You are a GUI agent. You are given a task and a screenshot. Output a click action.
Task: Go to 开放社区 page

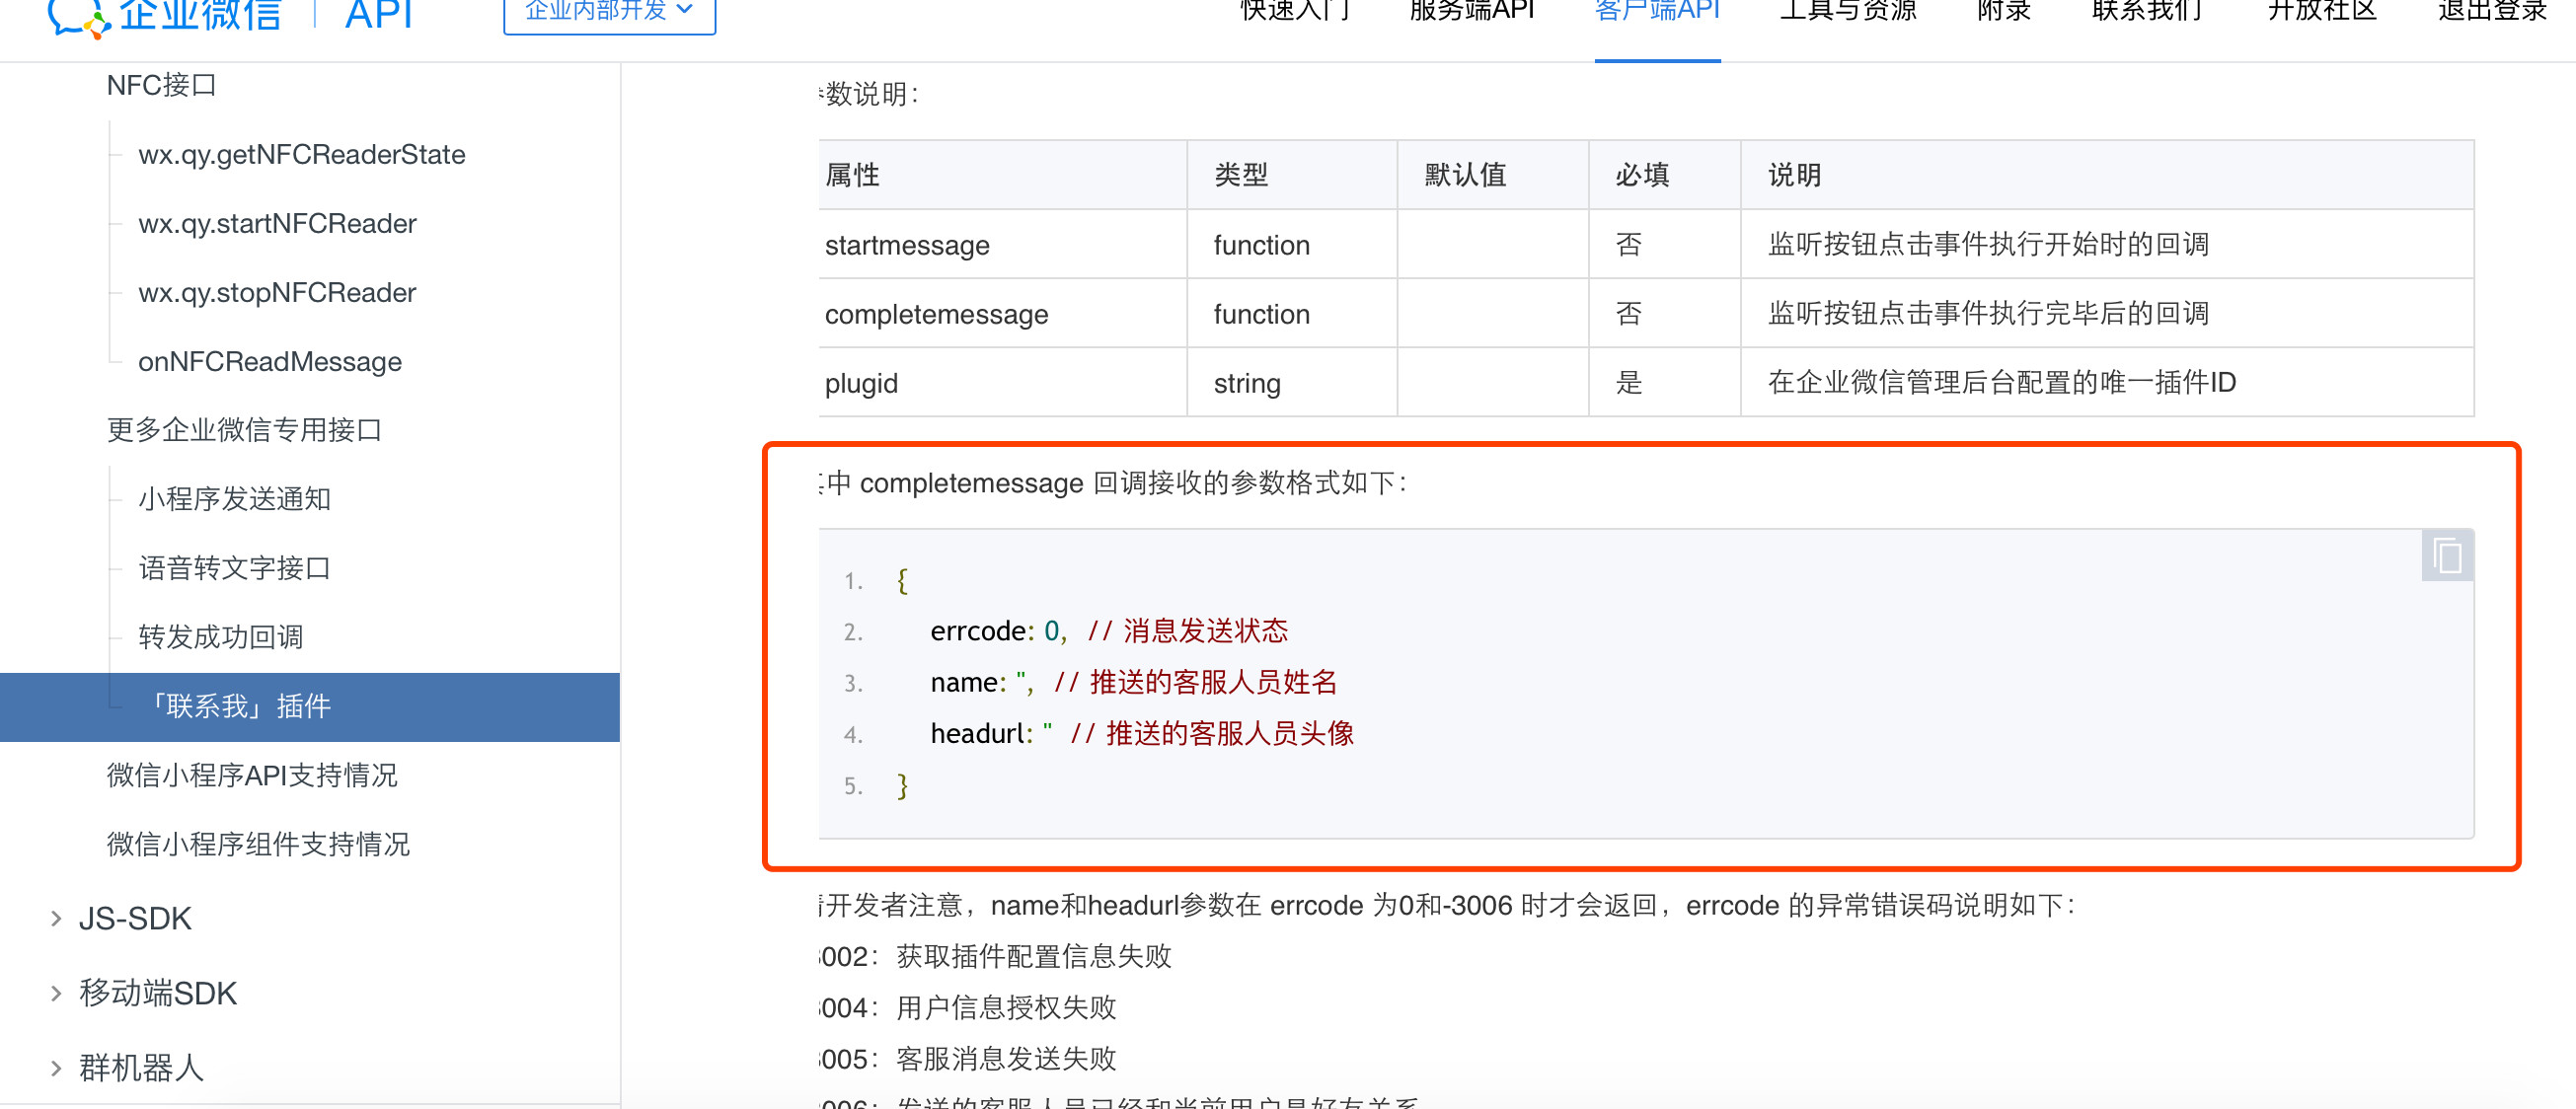(2321, 12)
